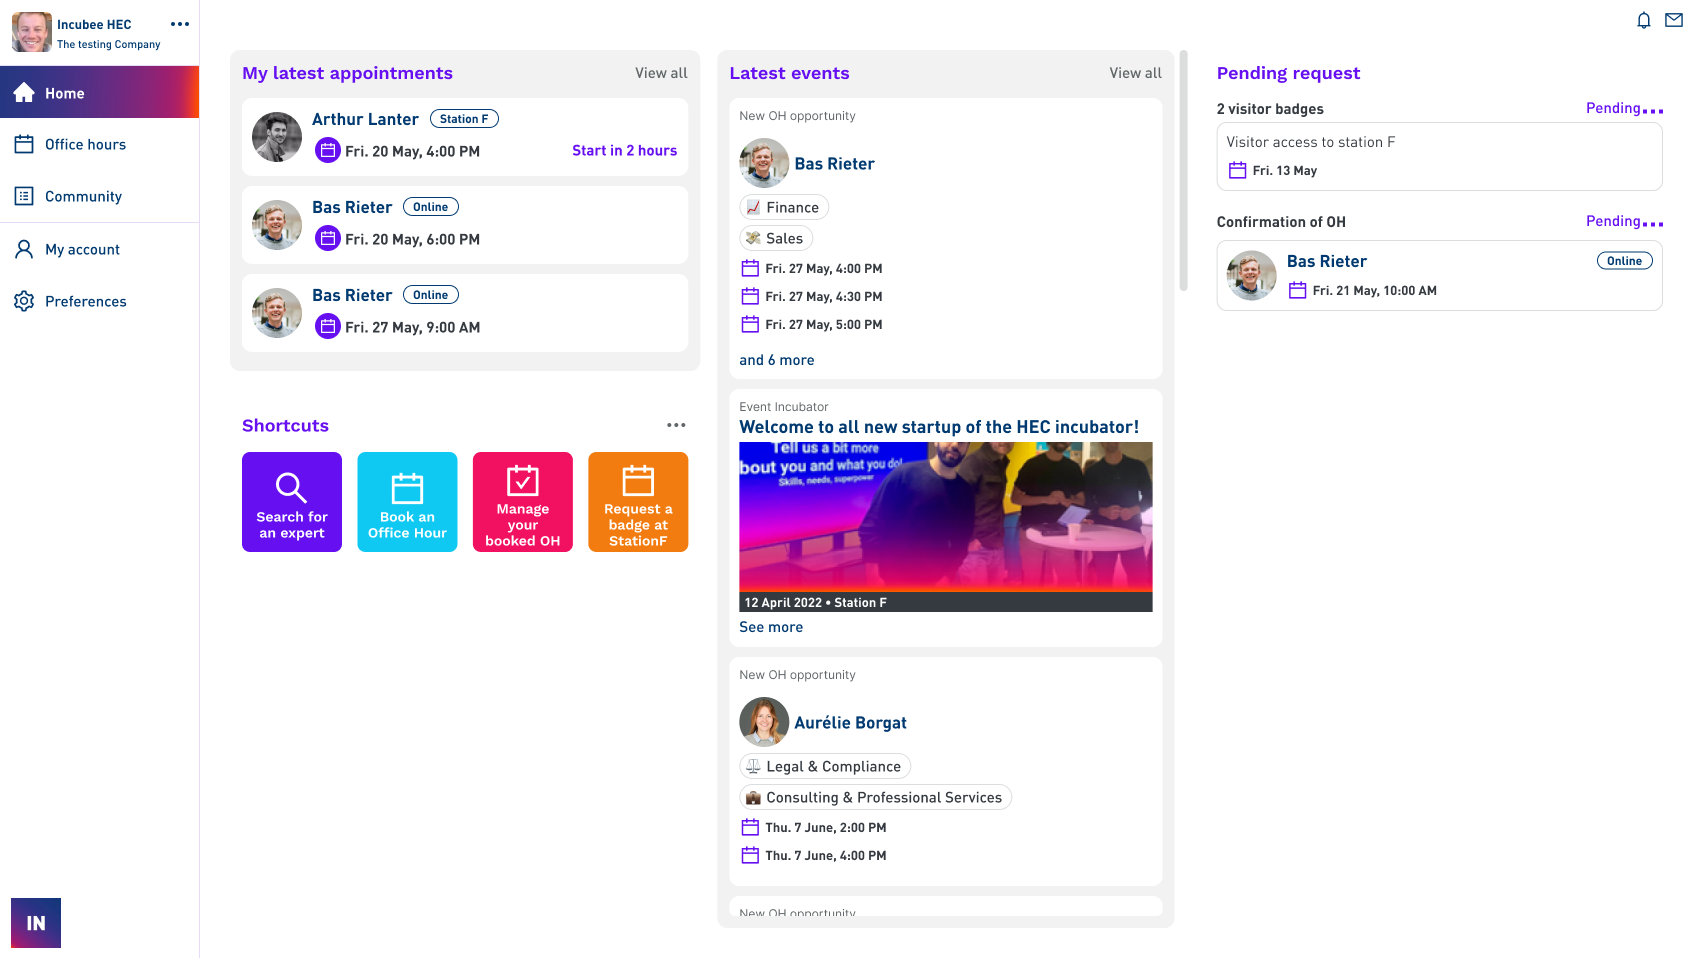Open notifications via the bell icon
The image size is (1704, 958).
[x=1643, y=20]
